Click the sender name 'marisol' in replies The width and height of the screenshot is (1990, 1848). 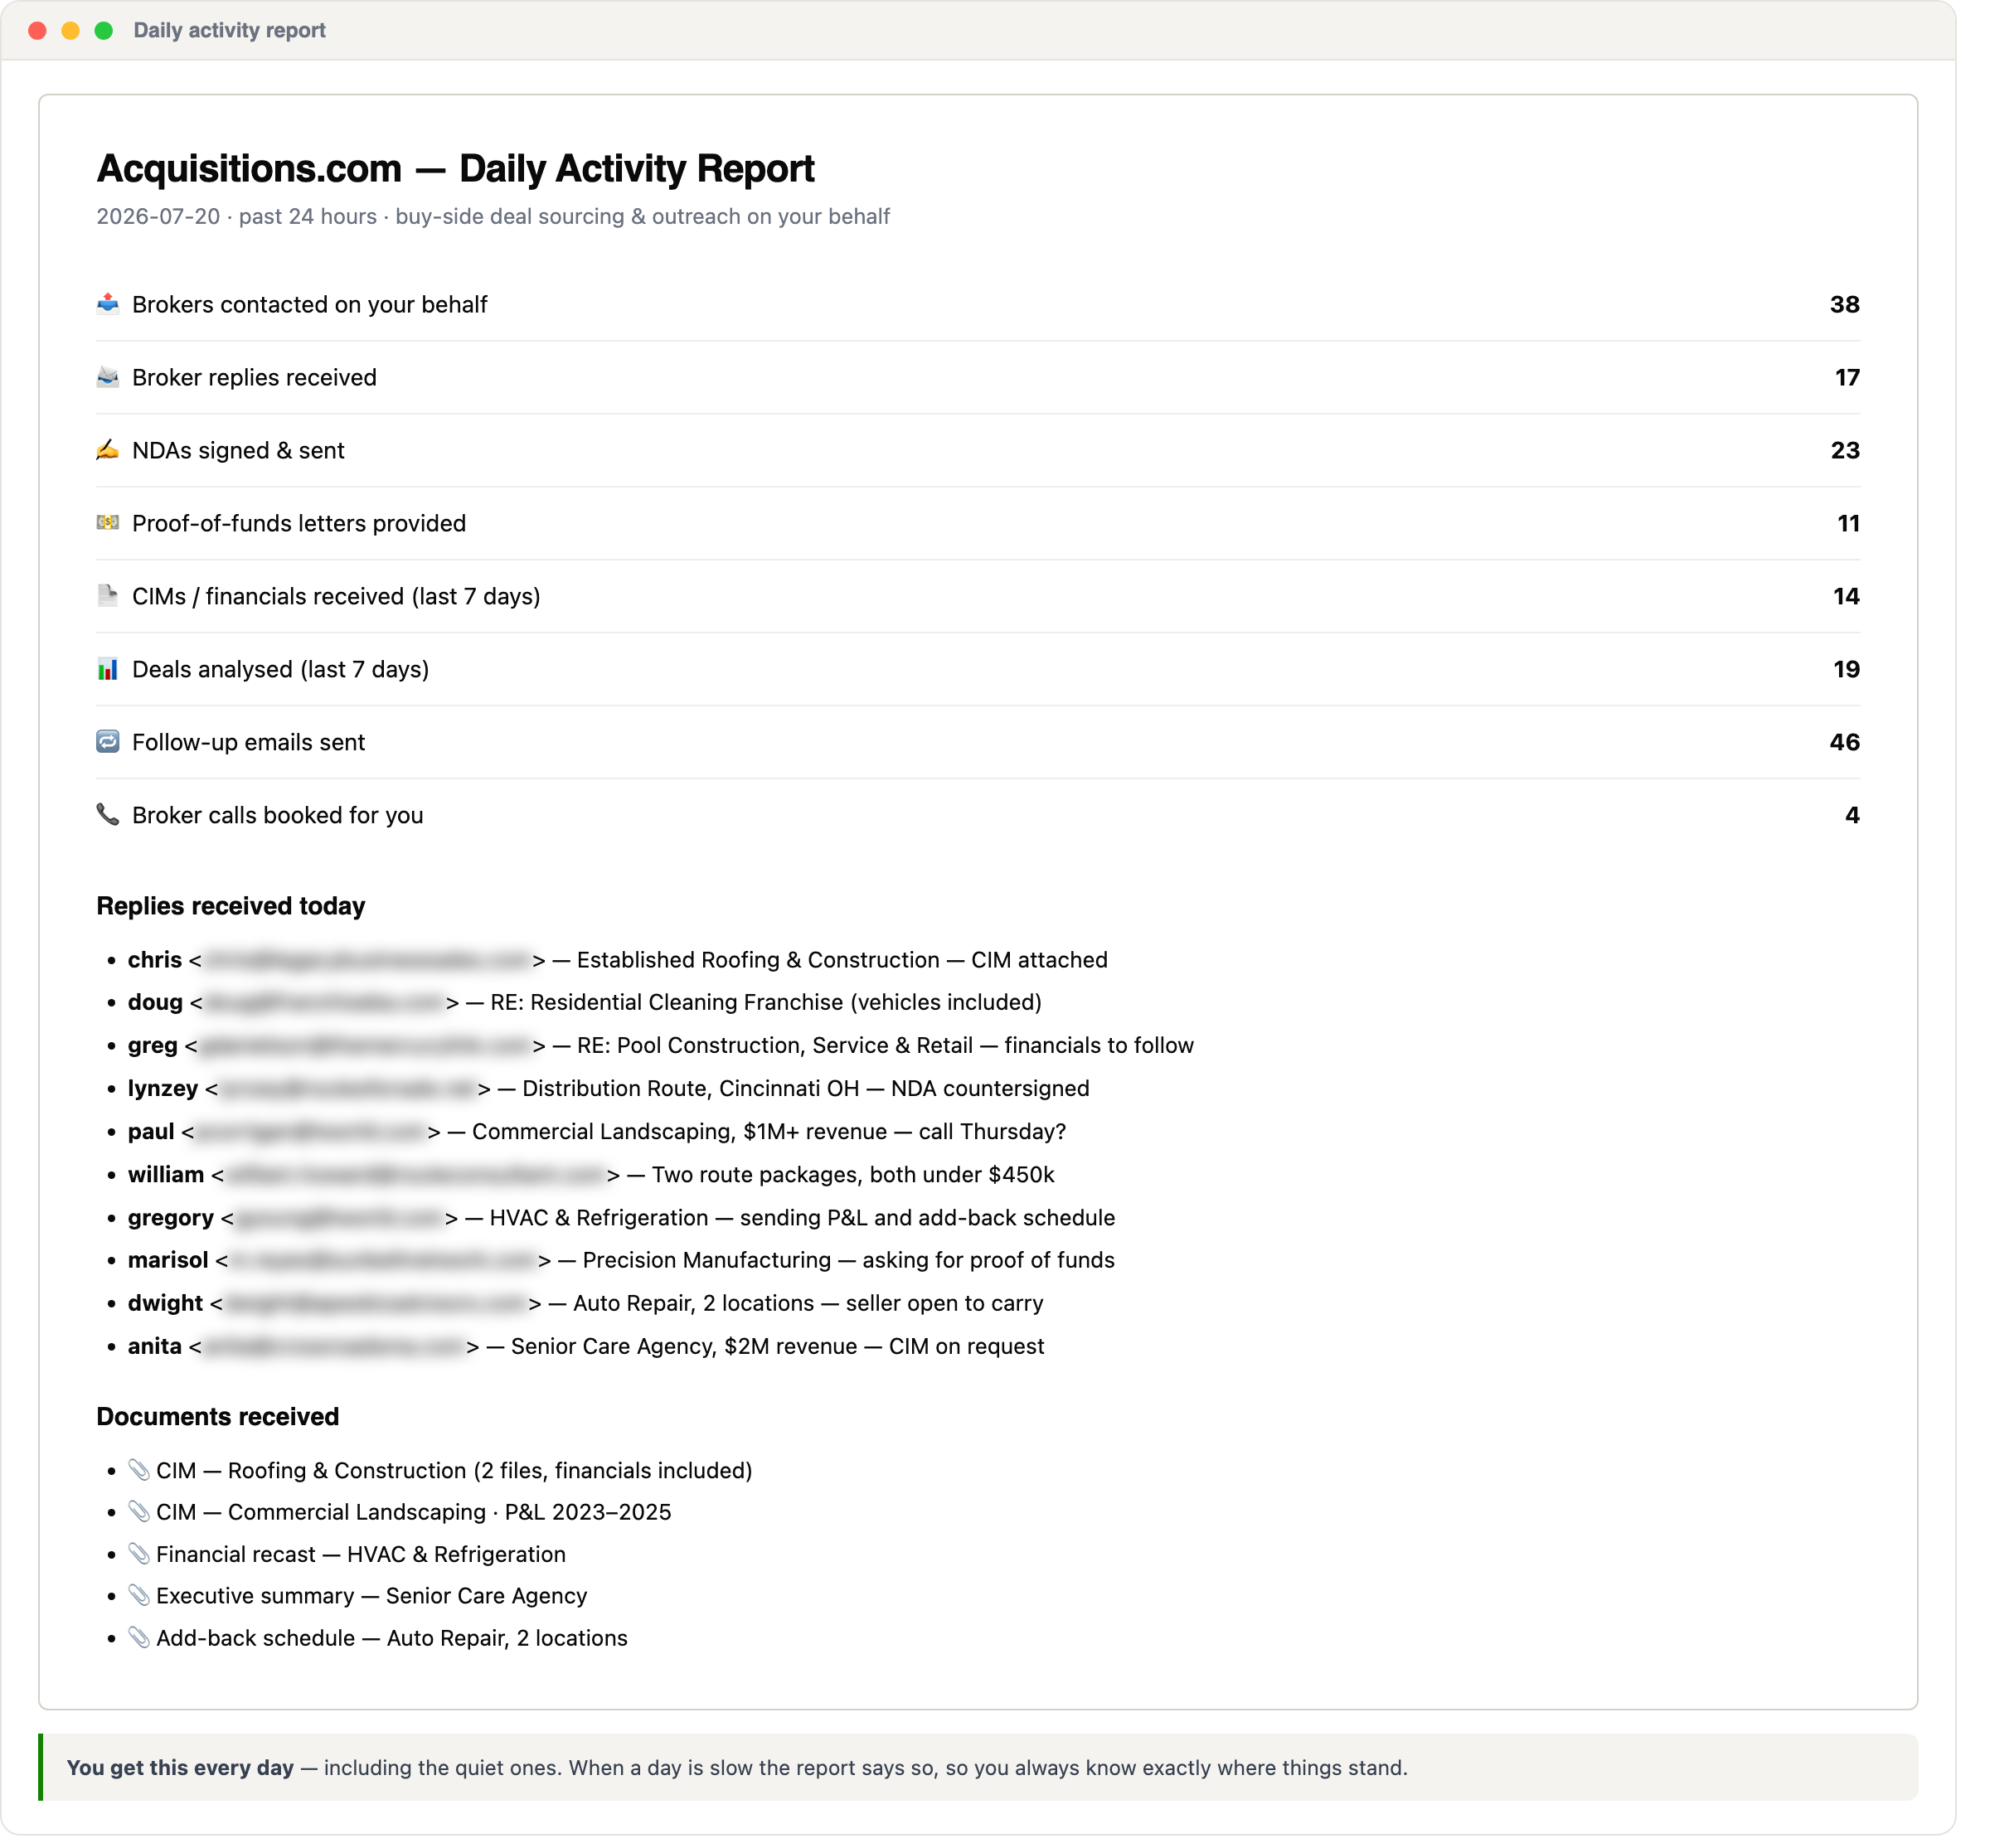pos(168,1260)
